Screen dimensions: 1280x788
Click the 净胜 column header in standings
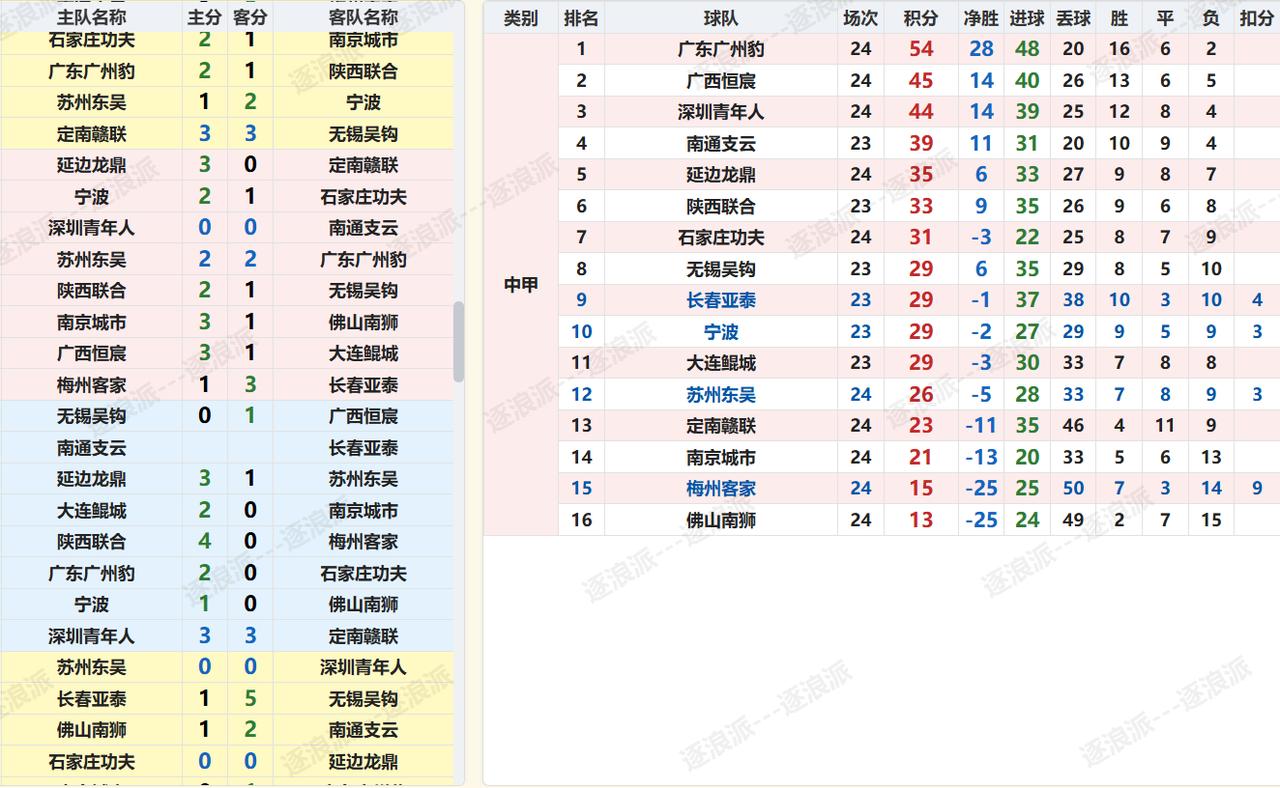[981, 18]
